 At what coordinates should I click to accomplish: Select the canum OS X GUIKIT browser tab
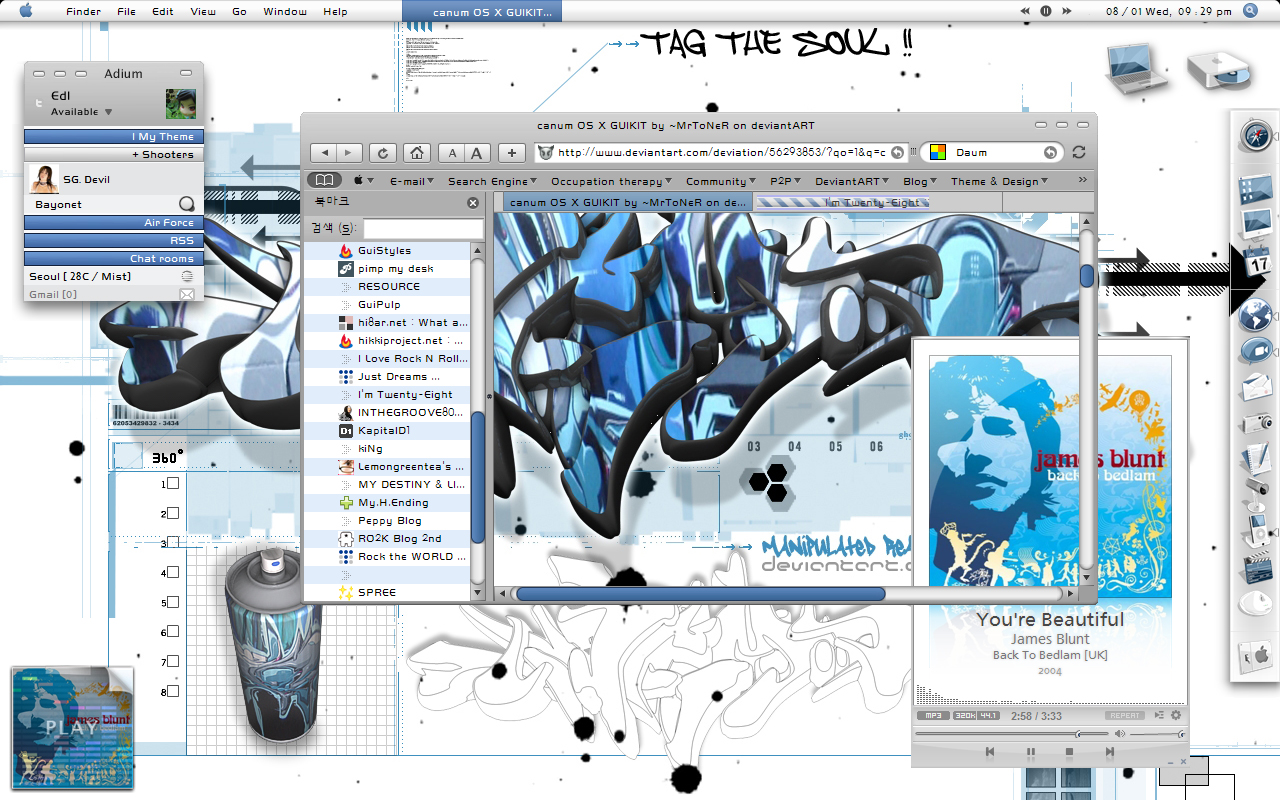627,202
